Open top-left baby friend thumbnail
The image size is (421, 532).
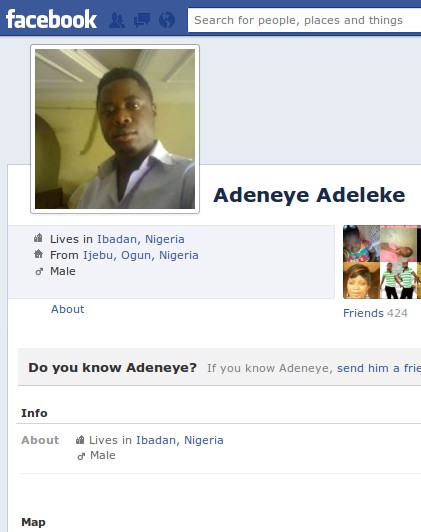(361, 243)
